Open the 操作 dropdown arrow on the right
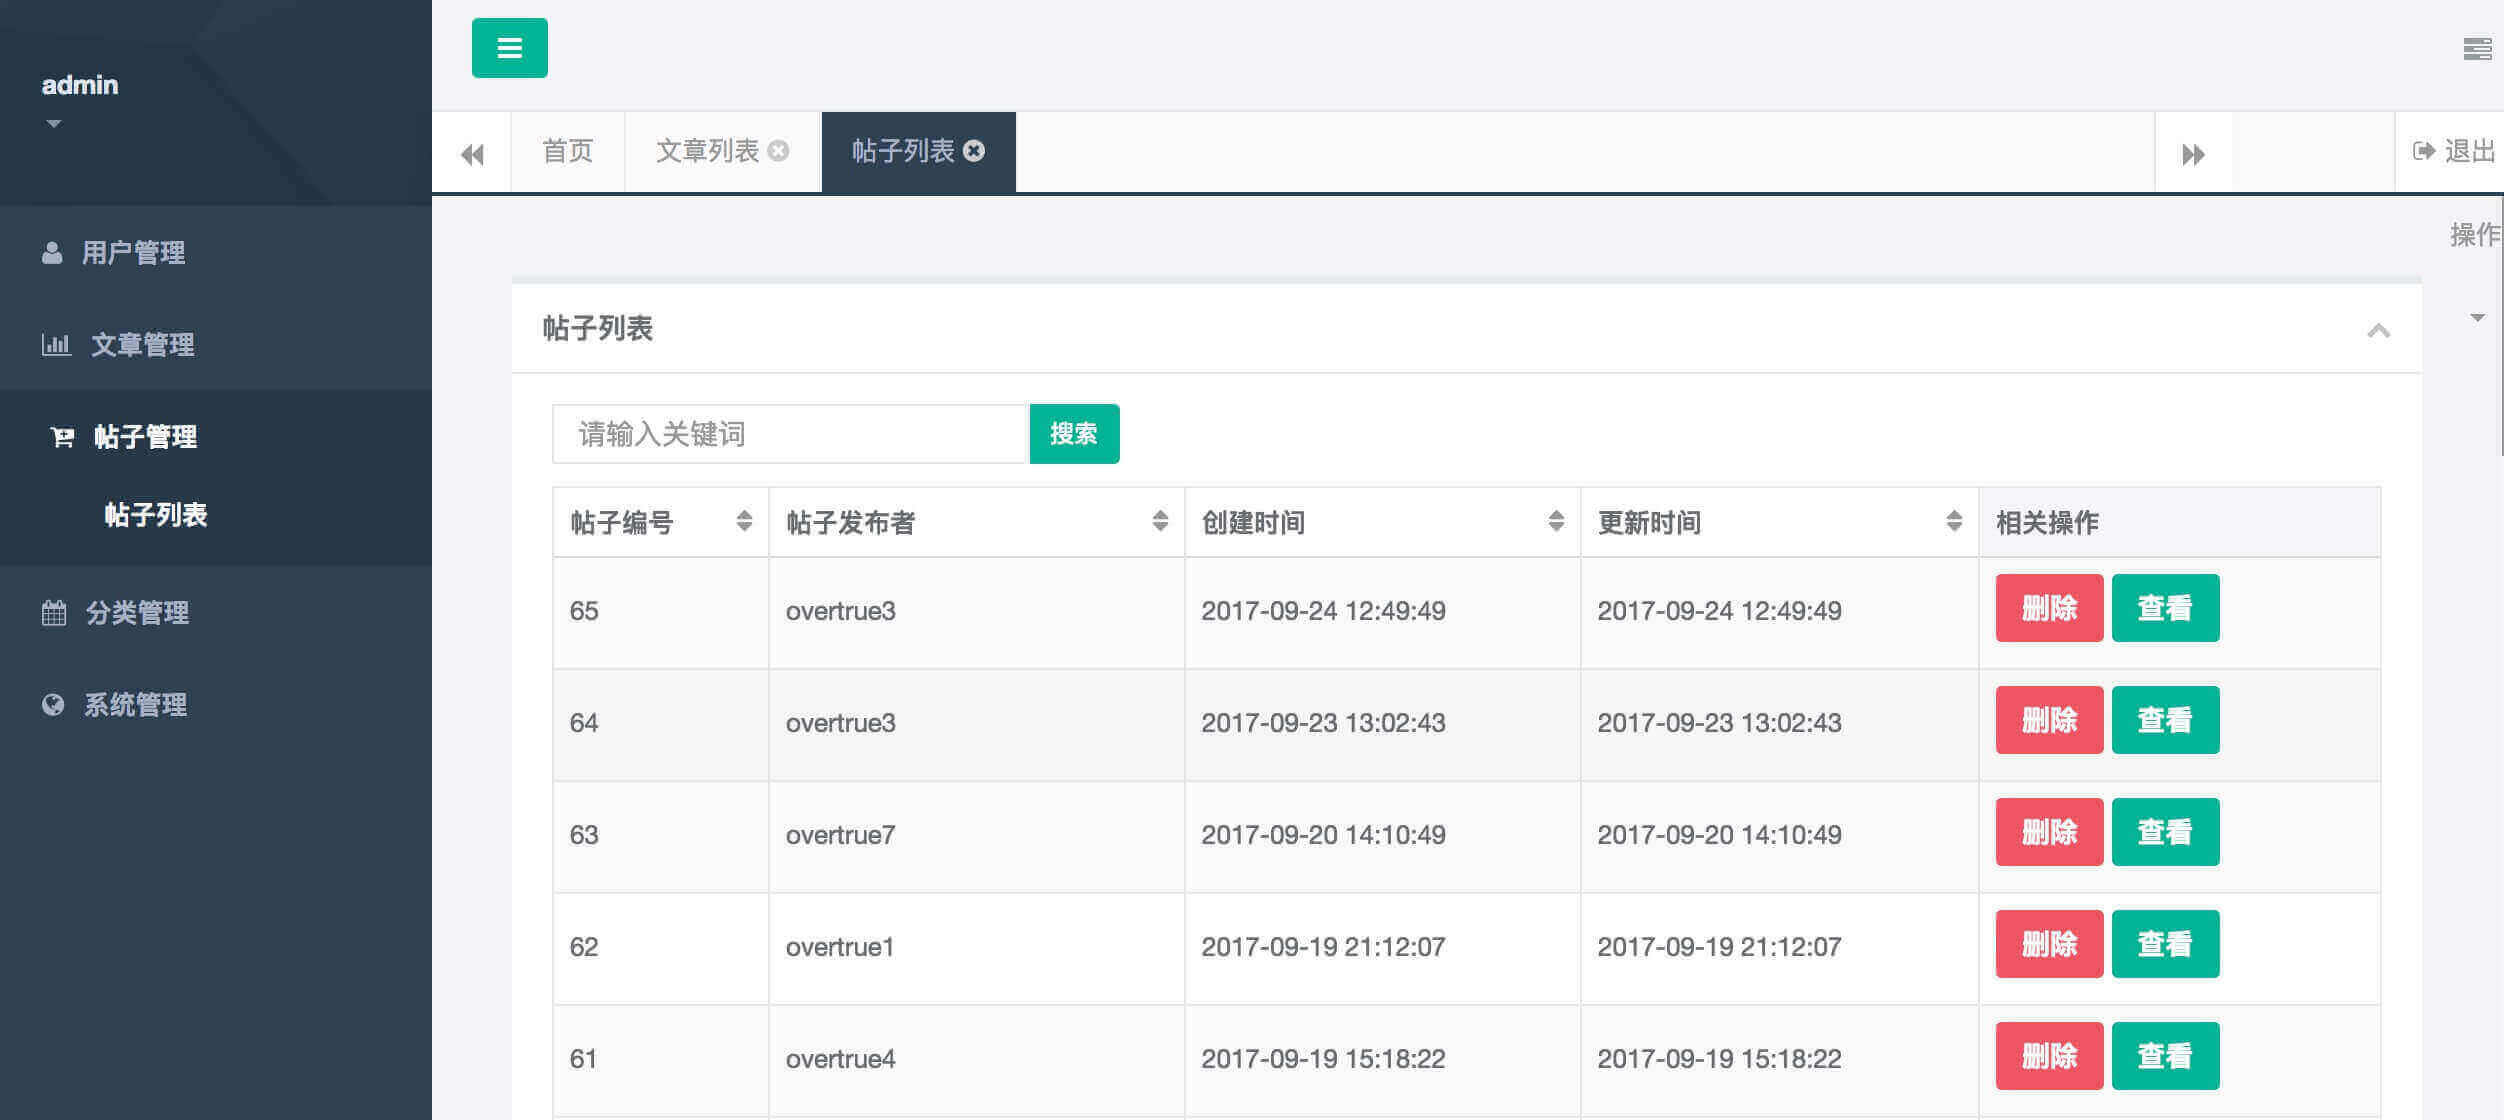The image size is (2504, 1120). pyautogui.click(x=2476, y=318)
